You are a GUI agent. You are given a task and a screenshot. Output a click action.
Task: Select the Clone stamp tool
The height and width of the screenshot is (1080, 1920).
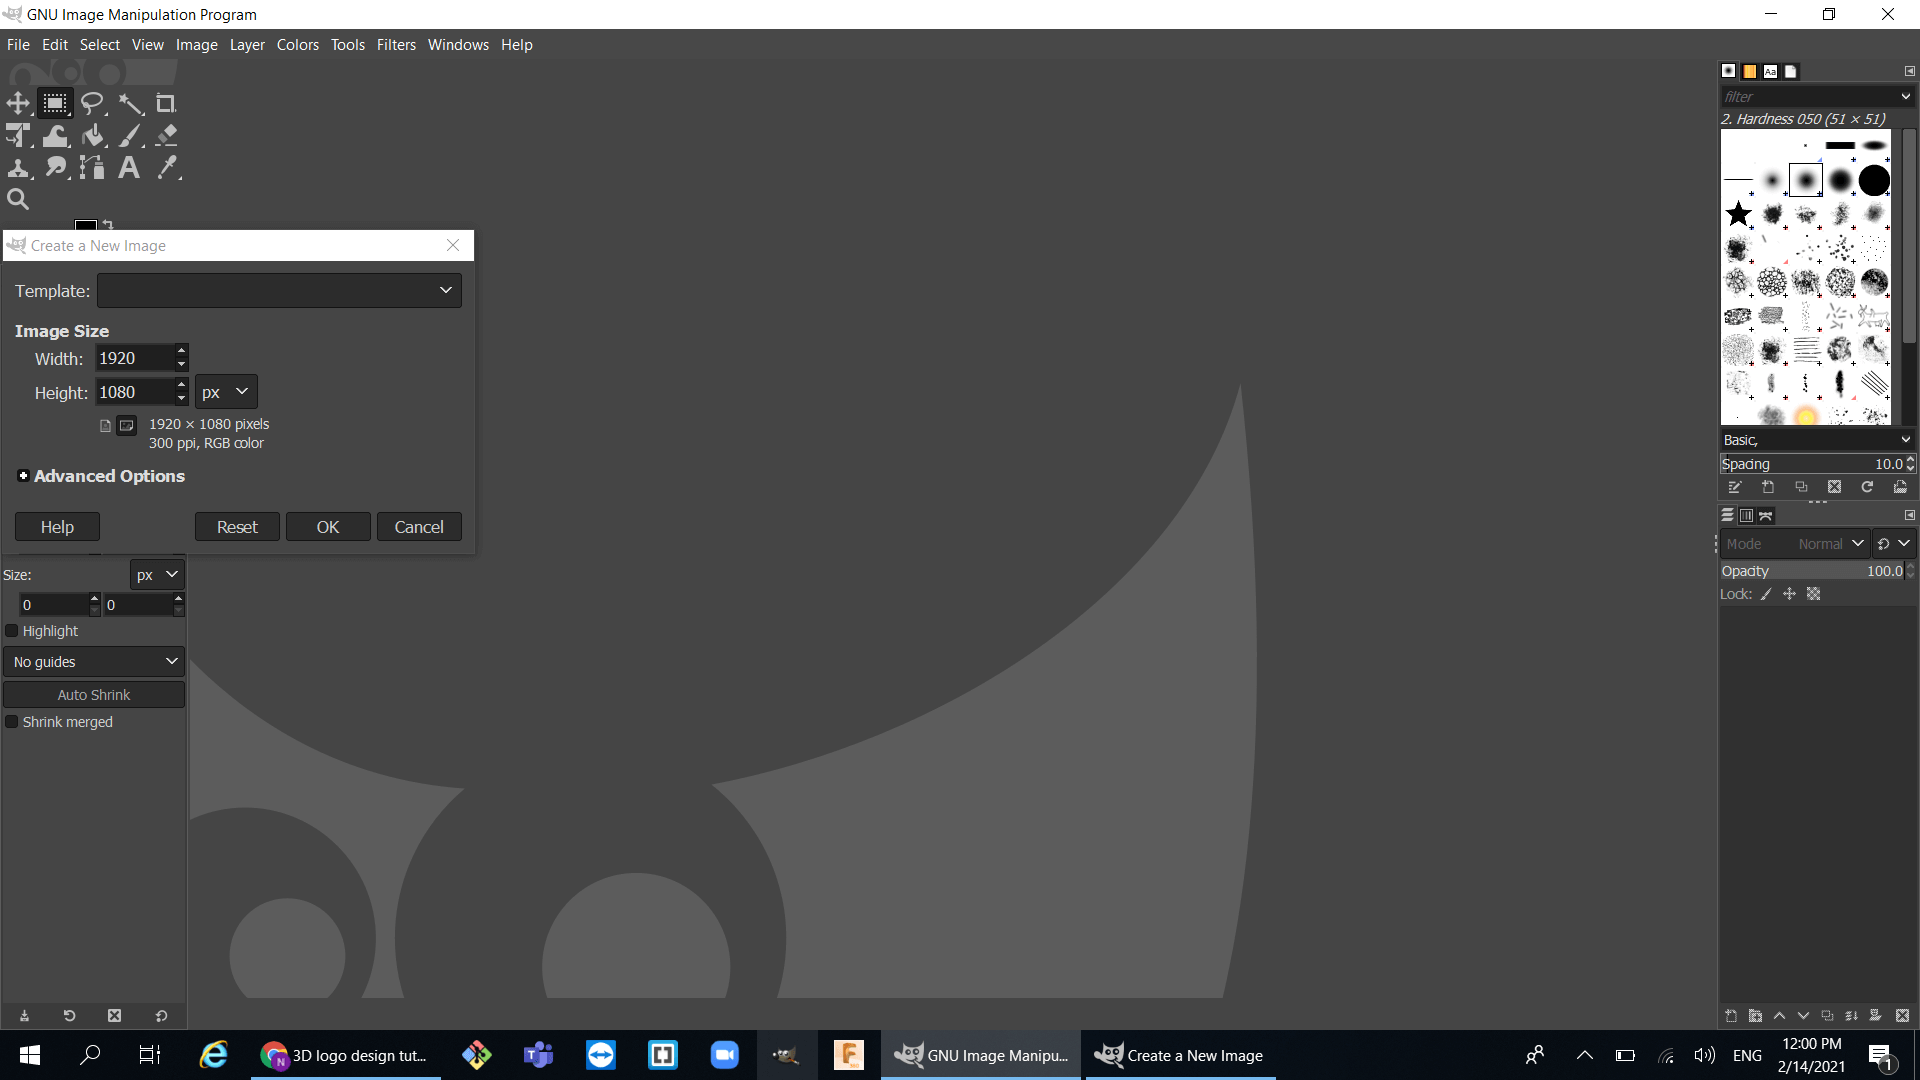click(18, 168)
